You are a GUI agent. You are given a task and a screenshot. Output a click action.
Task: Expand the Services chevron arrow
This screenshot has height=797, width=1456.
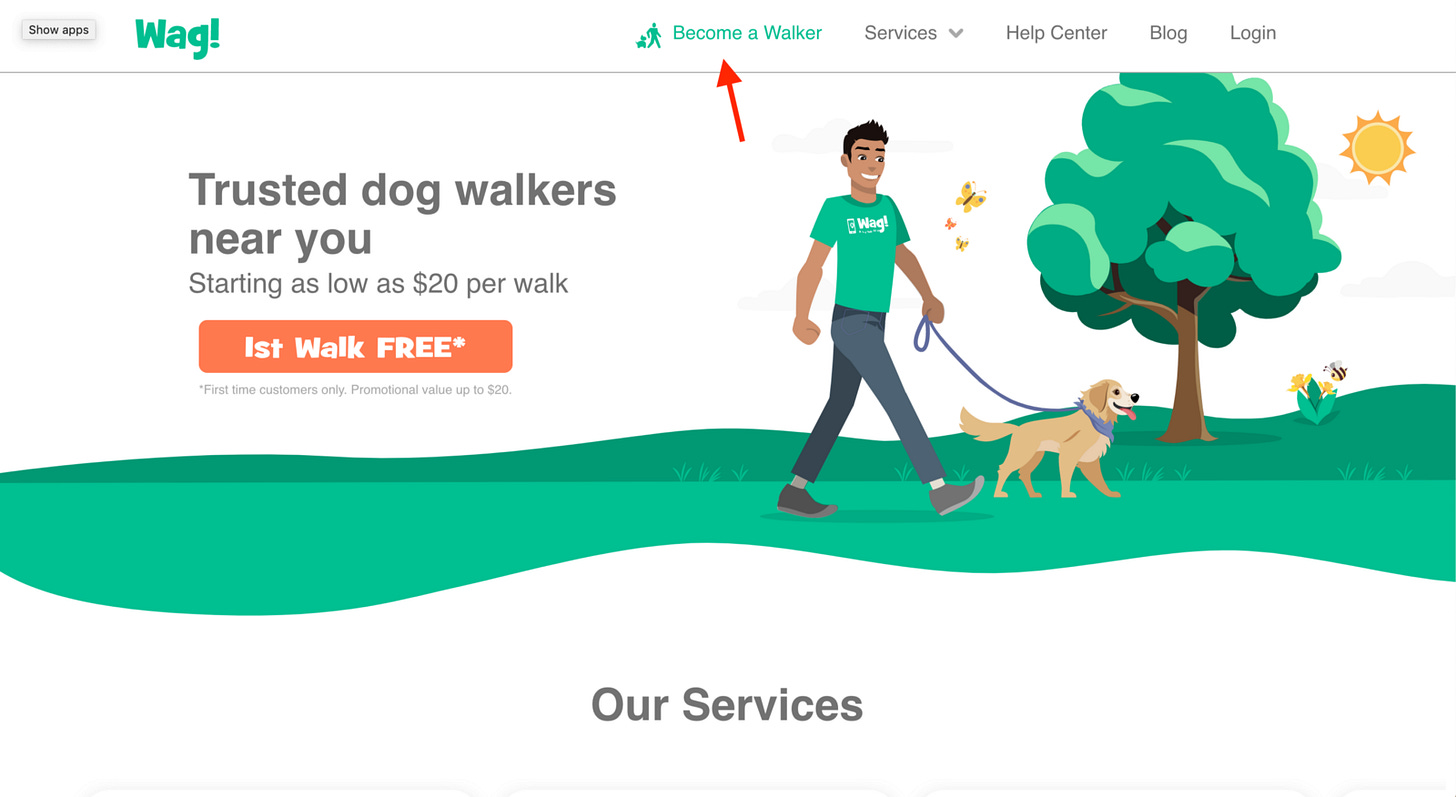click(x=956, y=33)
